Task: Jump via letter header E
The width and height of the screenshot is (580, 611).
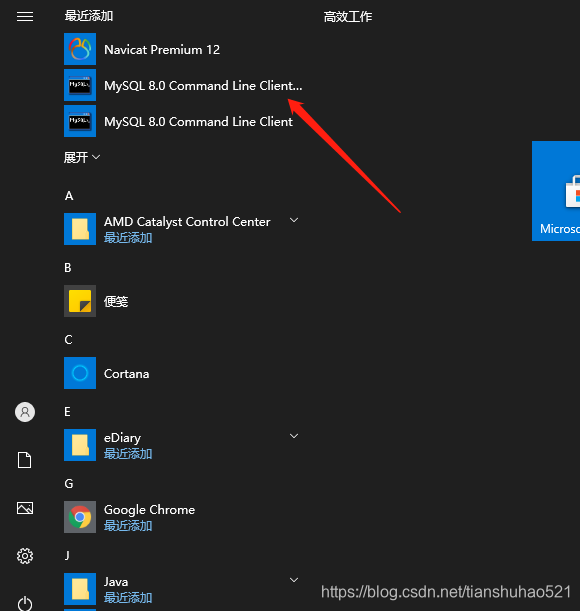Action: [x=67, y=411]
